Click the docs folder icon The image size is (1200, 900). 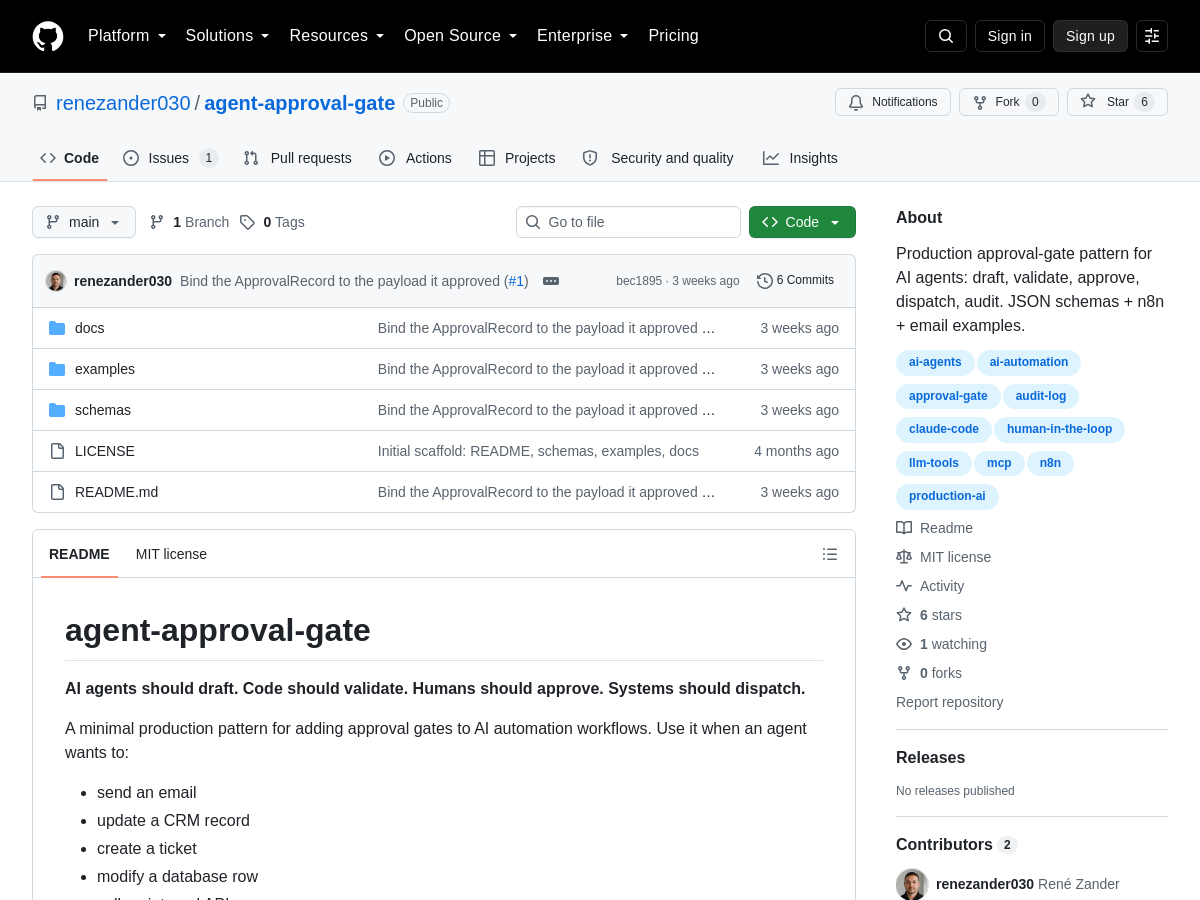click(x=57, y=328)
